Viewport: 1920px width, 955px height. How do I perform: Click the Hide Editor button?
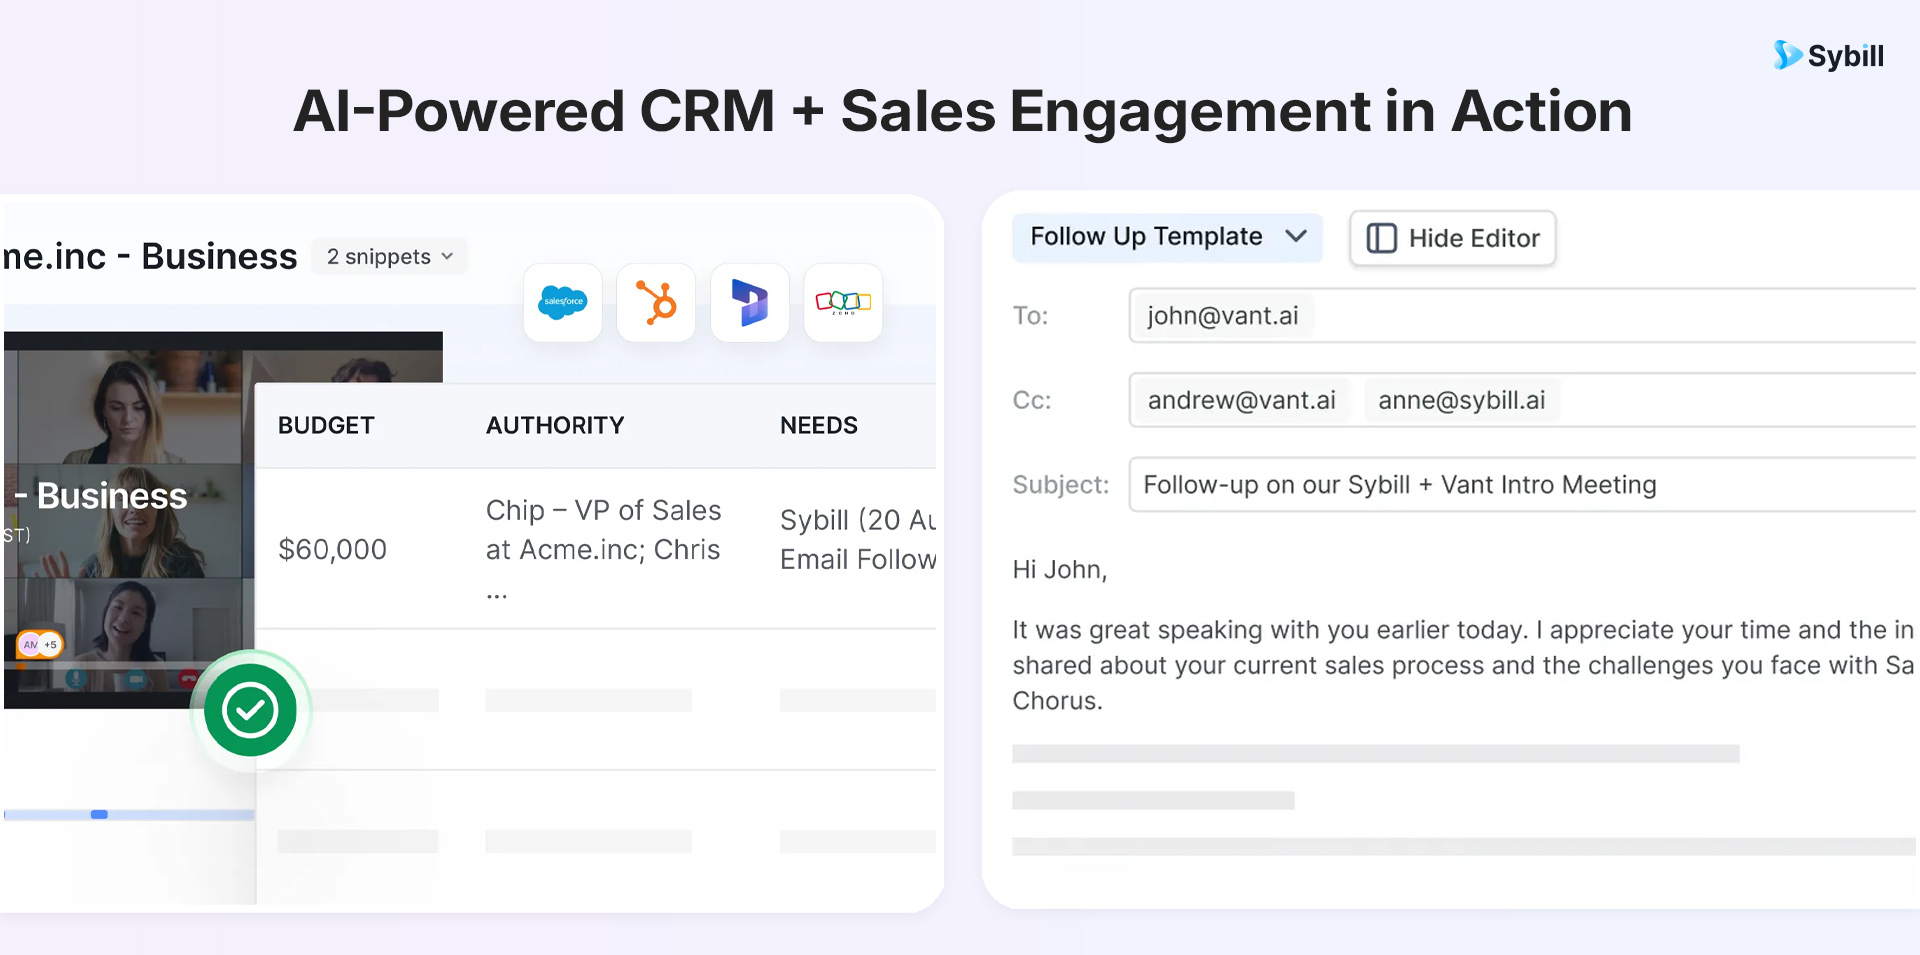[1453, 238]
